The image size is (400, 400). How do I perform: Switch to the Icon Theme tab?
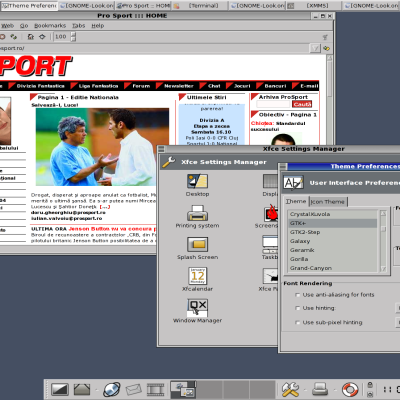click(328, 202)
